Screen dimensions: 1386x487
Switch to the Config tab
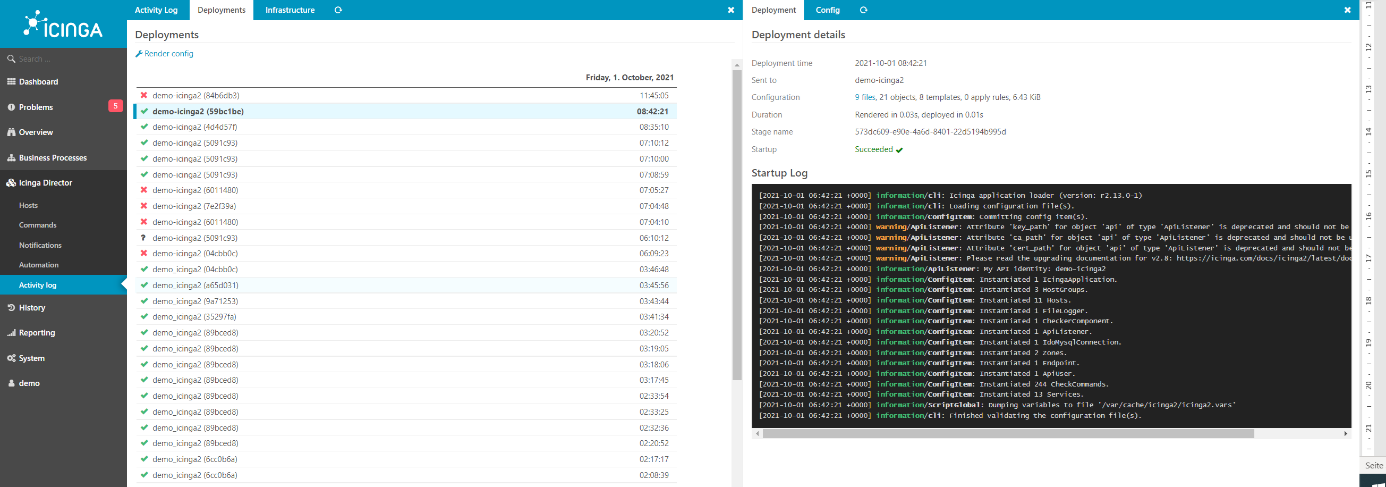pos(828,10)
